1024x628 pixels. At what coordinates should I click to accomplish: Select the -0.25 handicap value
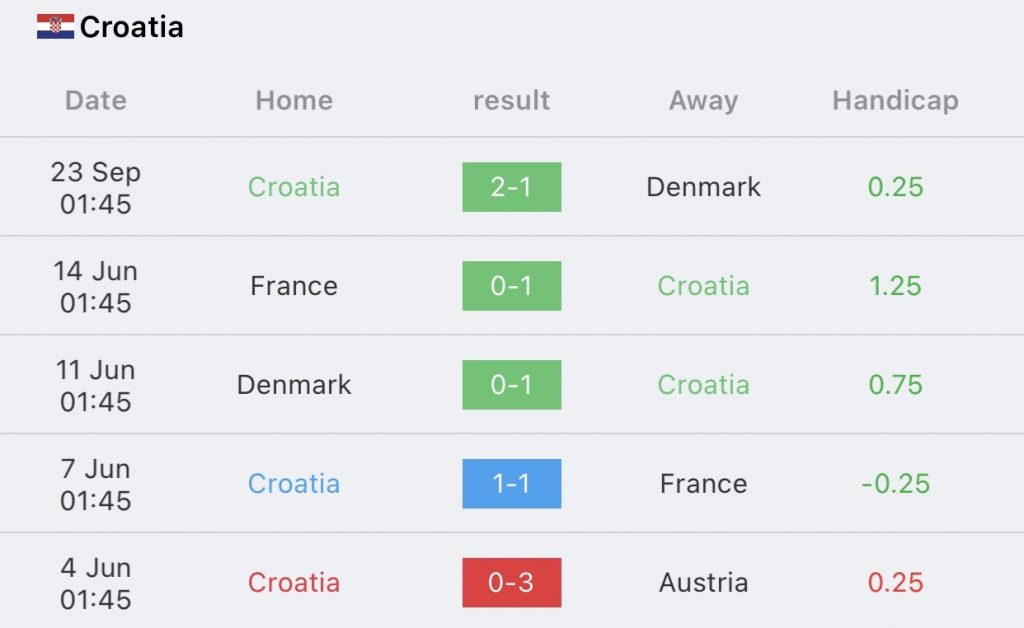point(895,484)
